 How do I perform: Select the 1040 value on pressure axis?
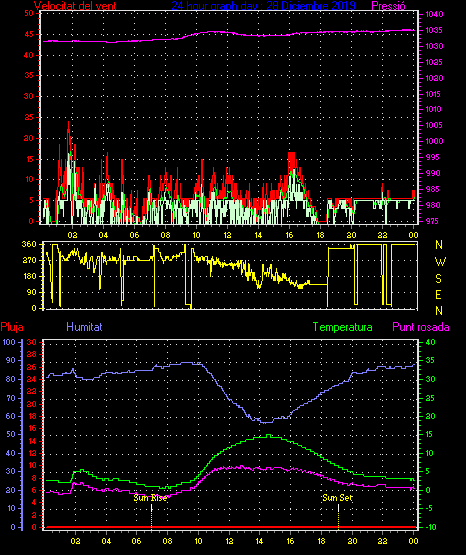pyautogui.click(x=434, y=14)
